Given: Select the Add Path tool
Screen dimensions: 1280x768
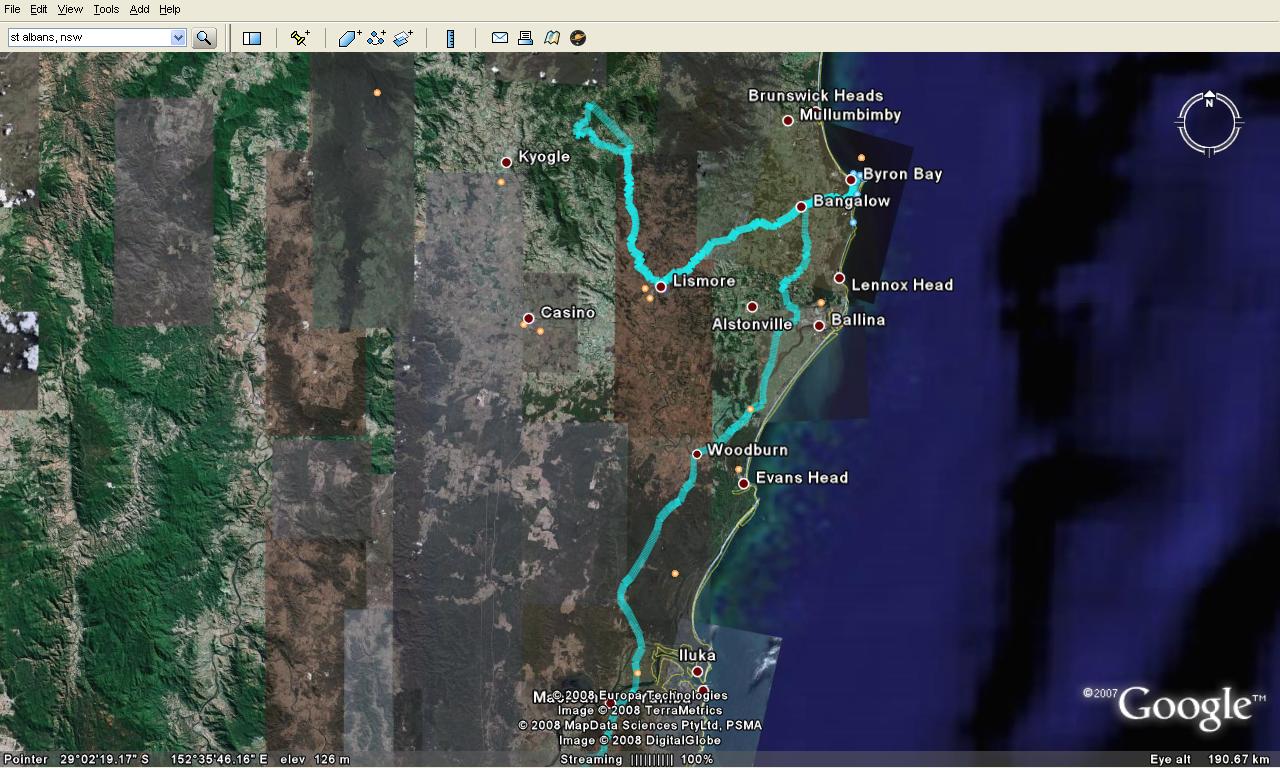Looking at the screenshot, I should point(376,38).
